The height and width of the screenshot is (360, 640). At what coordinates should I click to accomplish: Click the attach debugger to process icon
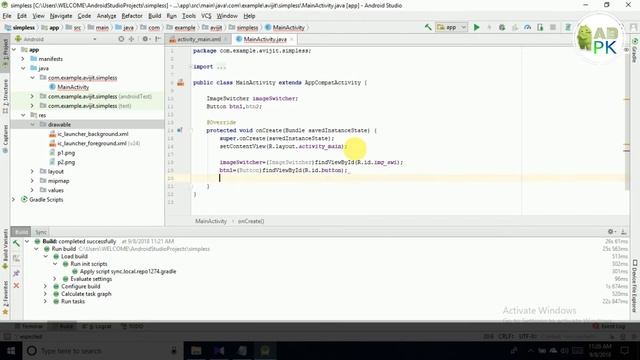coord(540,27)
